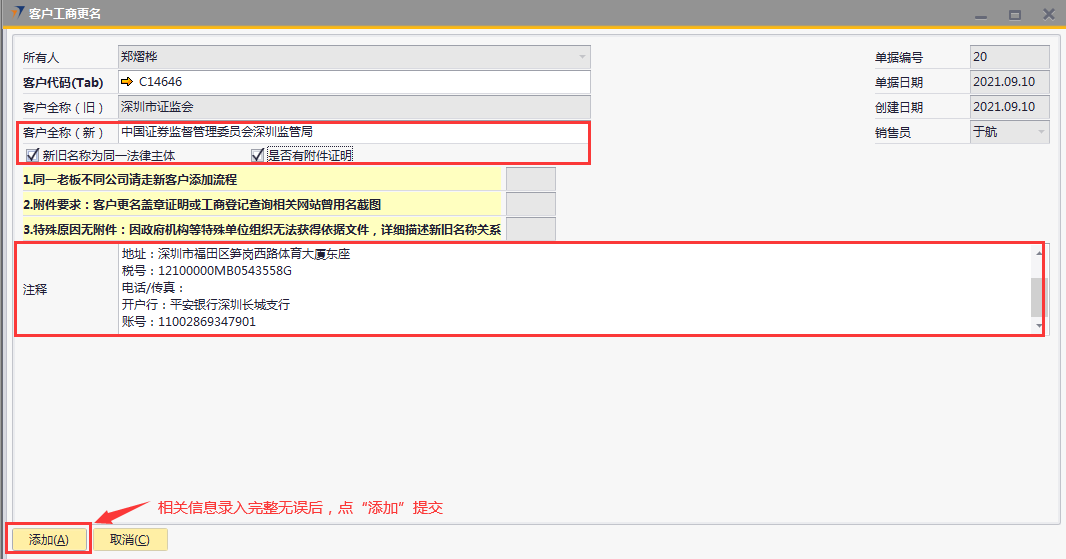Click the orange link arrow beside C14646
This screenshot has width=1066, height=559.
coord(127,82)
